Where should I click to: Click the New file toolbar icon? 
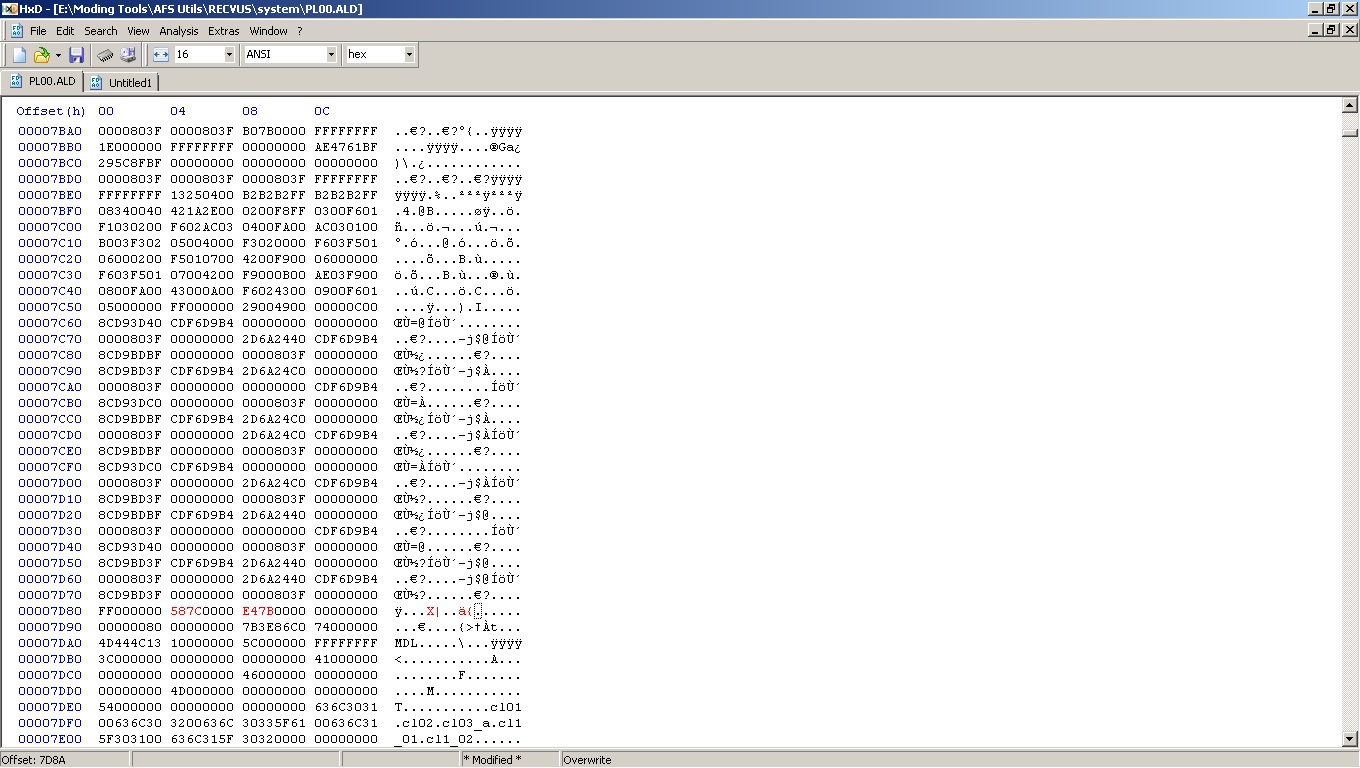point(19,55)
